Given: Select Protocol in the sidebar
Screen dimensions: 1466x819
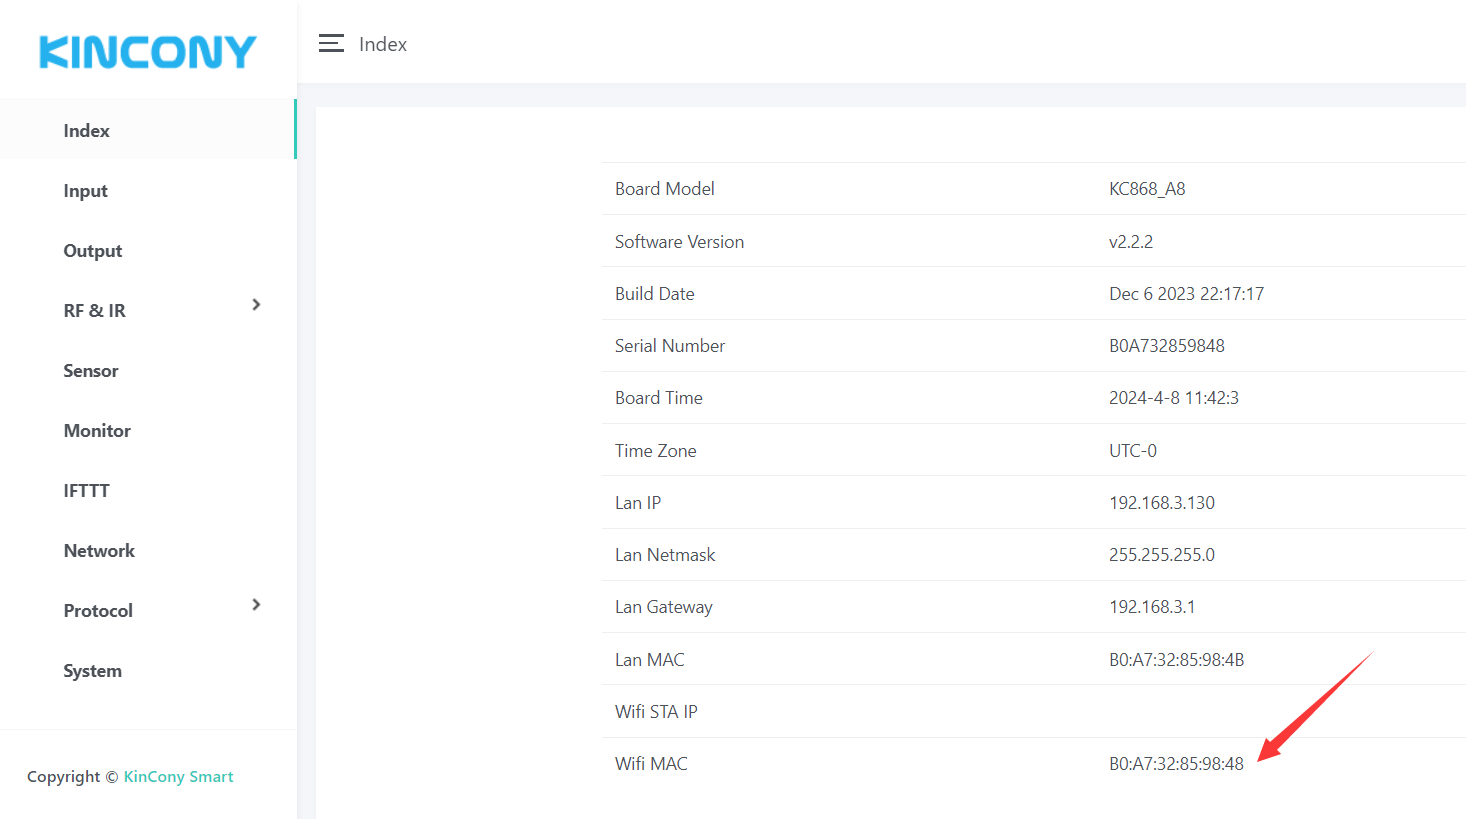Looking at the screenshot, I should click(98, 611).
